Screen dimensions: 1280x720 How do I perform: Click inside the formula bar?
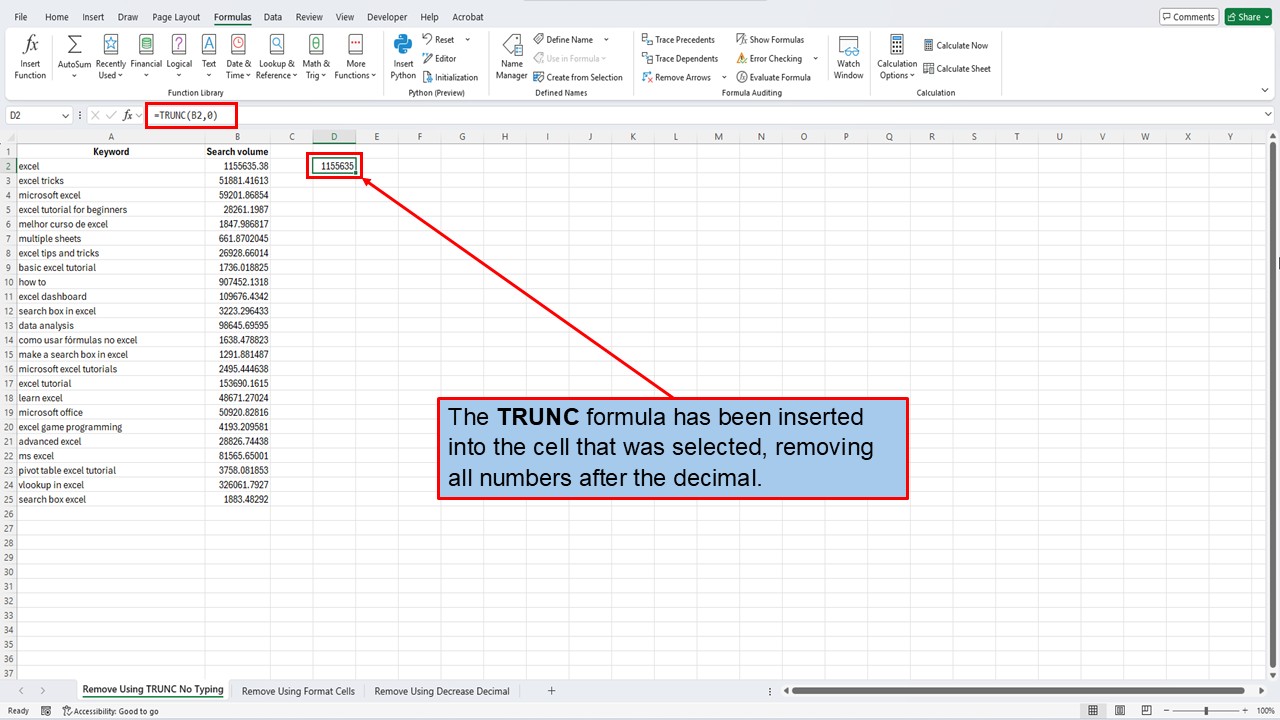(300, 115)
